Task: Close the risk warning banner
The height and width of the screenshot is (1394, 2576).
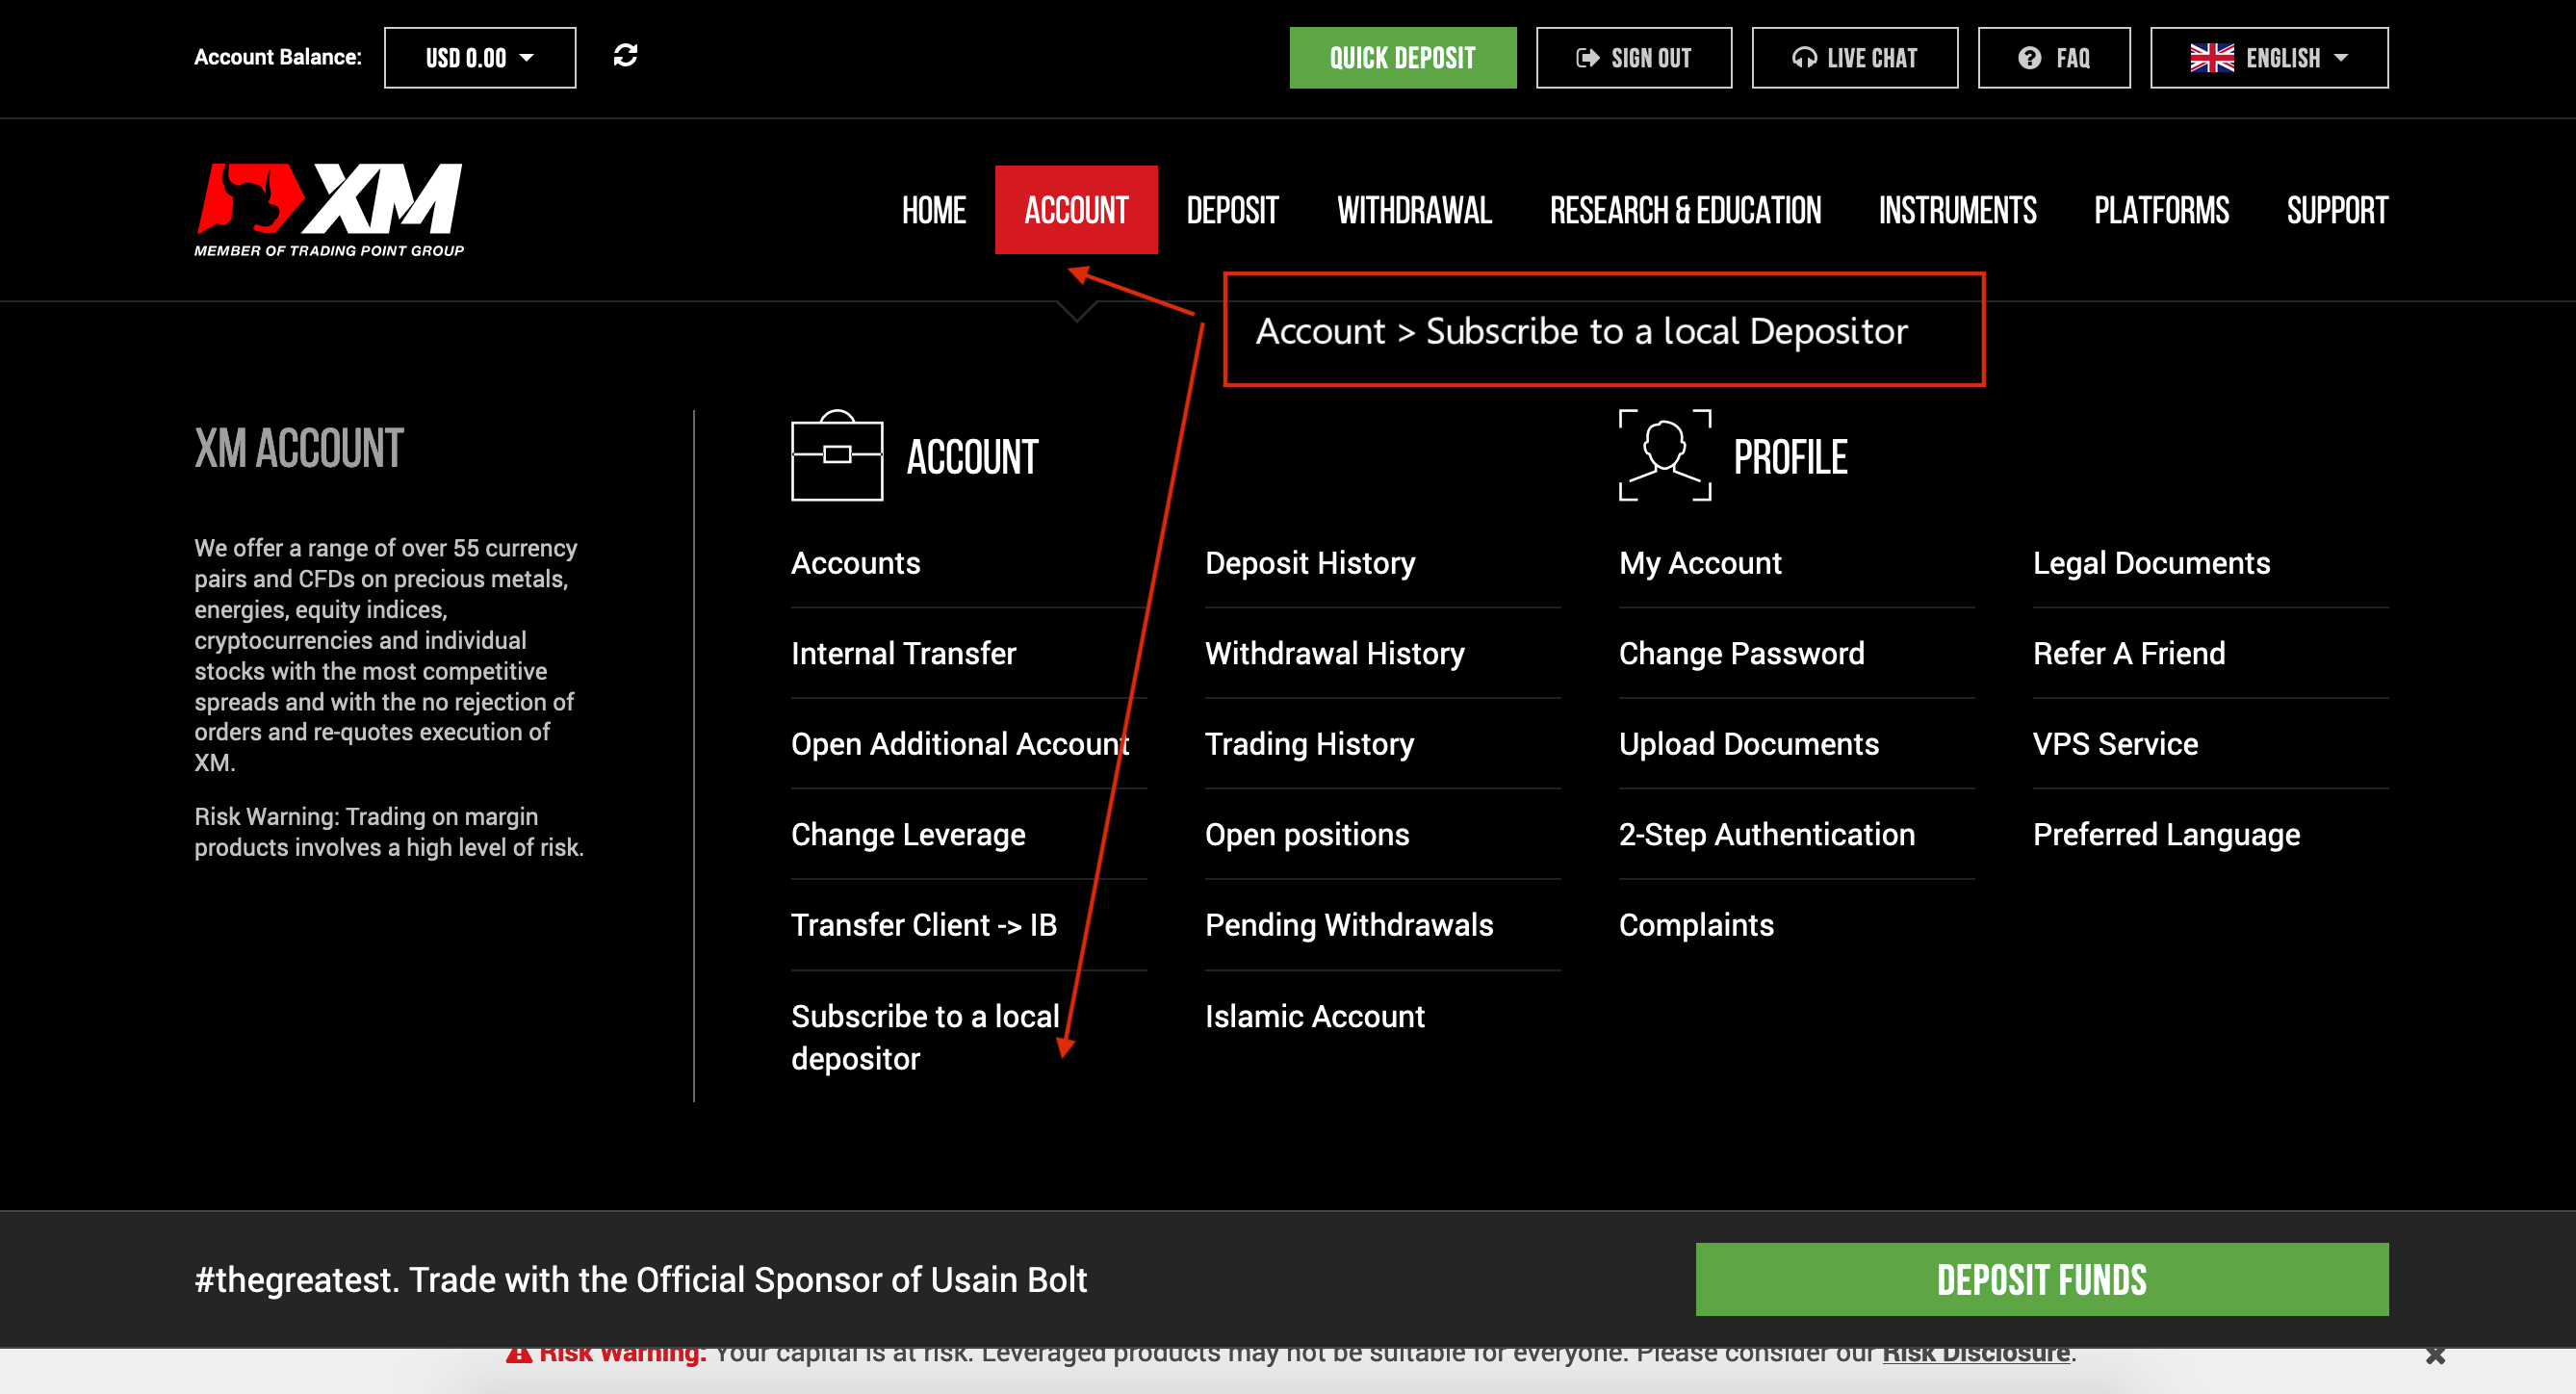Action: click(2435, 1355)
